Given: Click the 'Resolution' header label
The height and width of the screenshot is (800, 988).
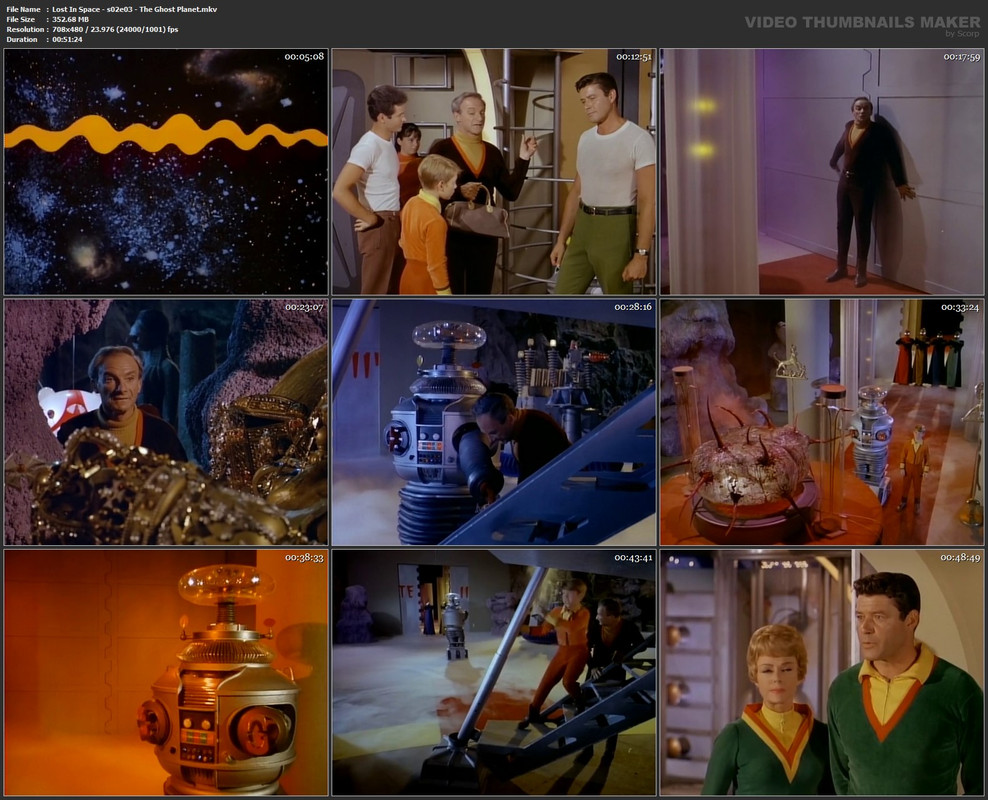Looking at the screenshot, I should tap(25, 30).
